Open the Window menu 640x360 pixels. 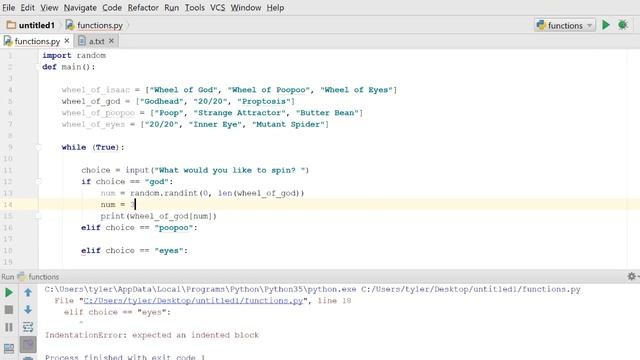click(246, 8)
